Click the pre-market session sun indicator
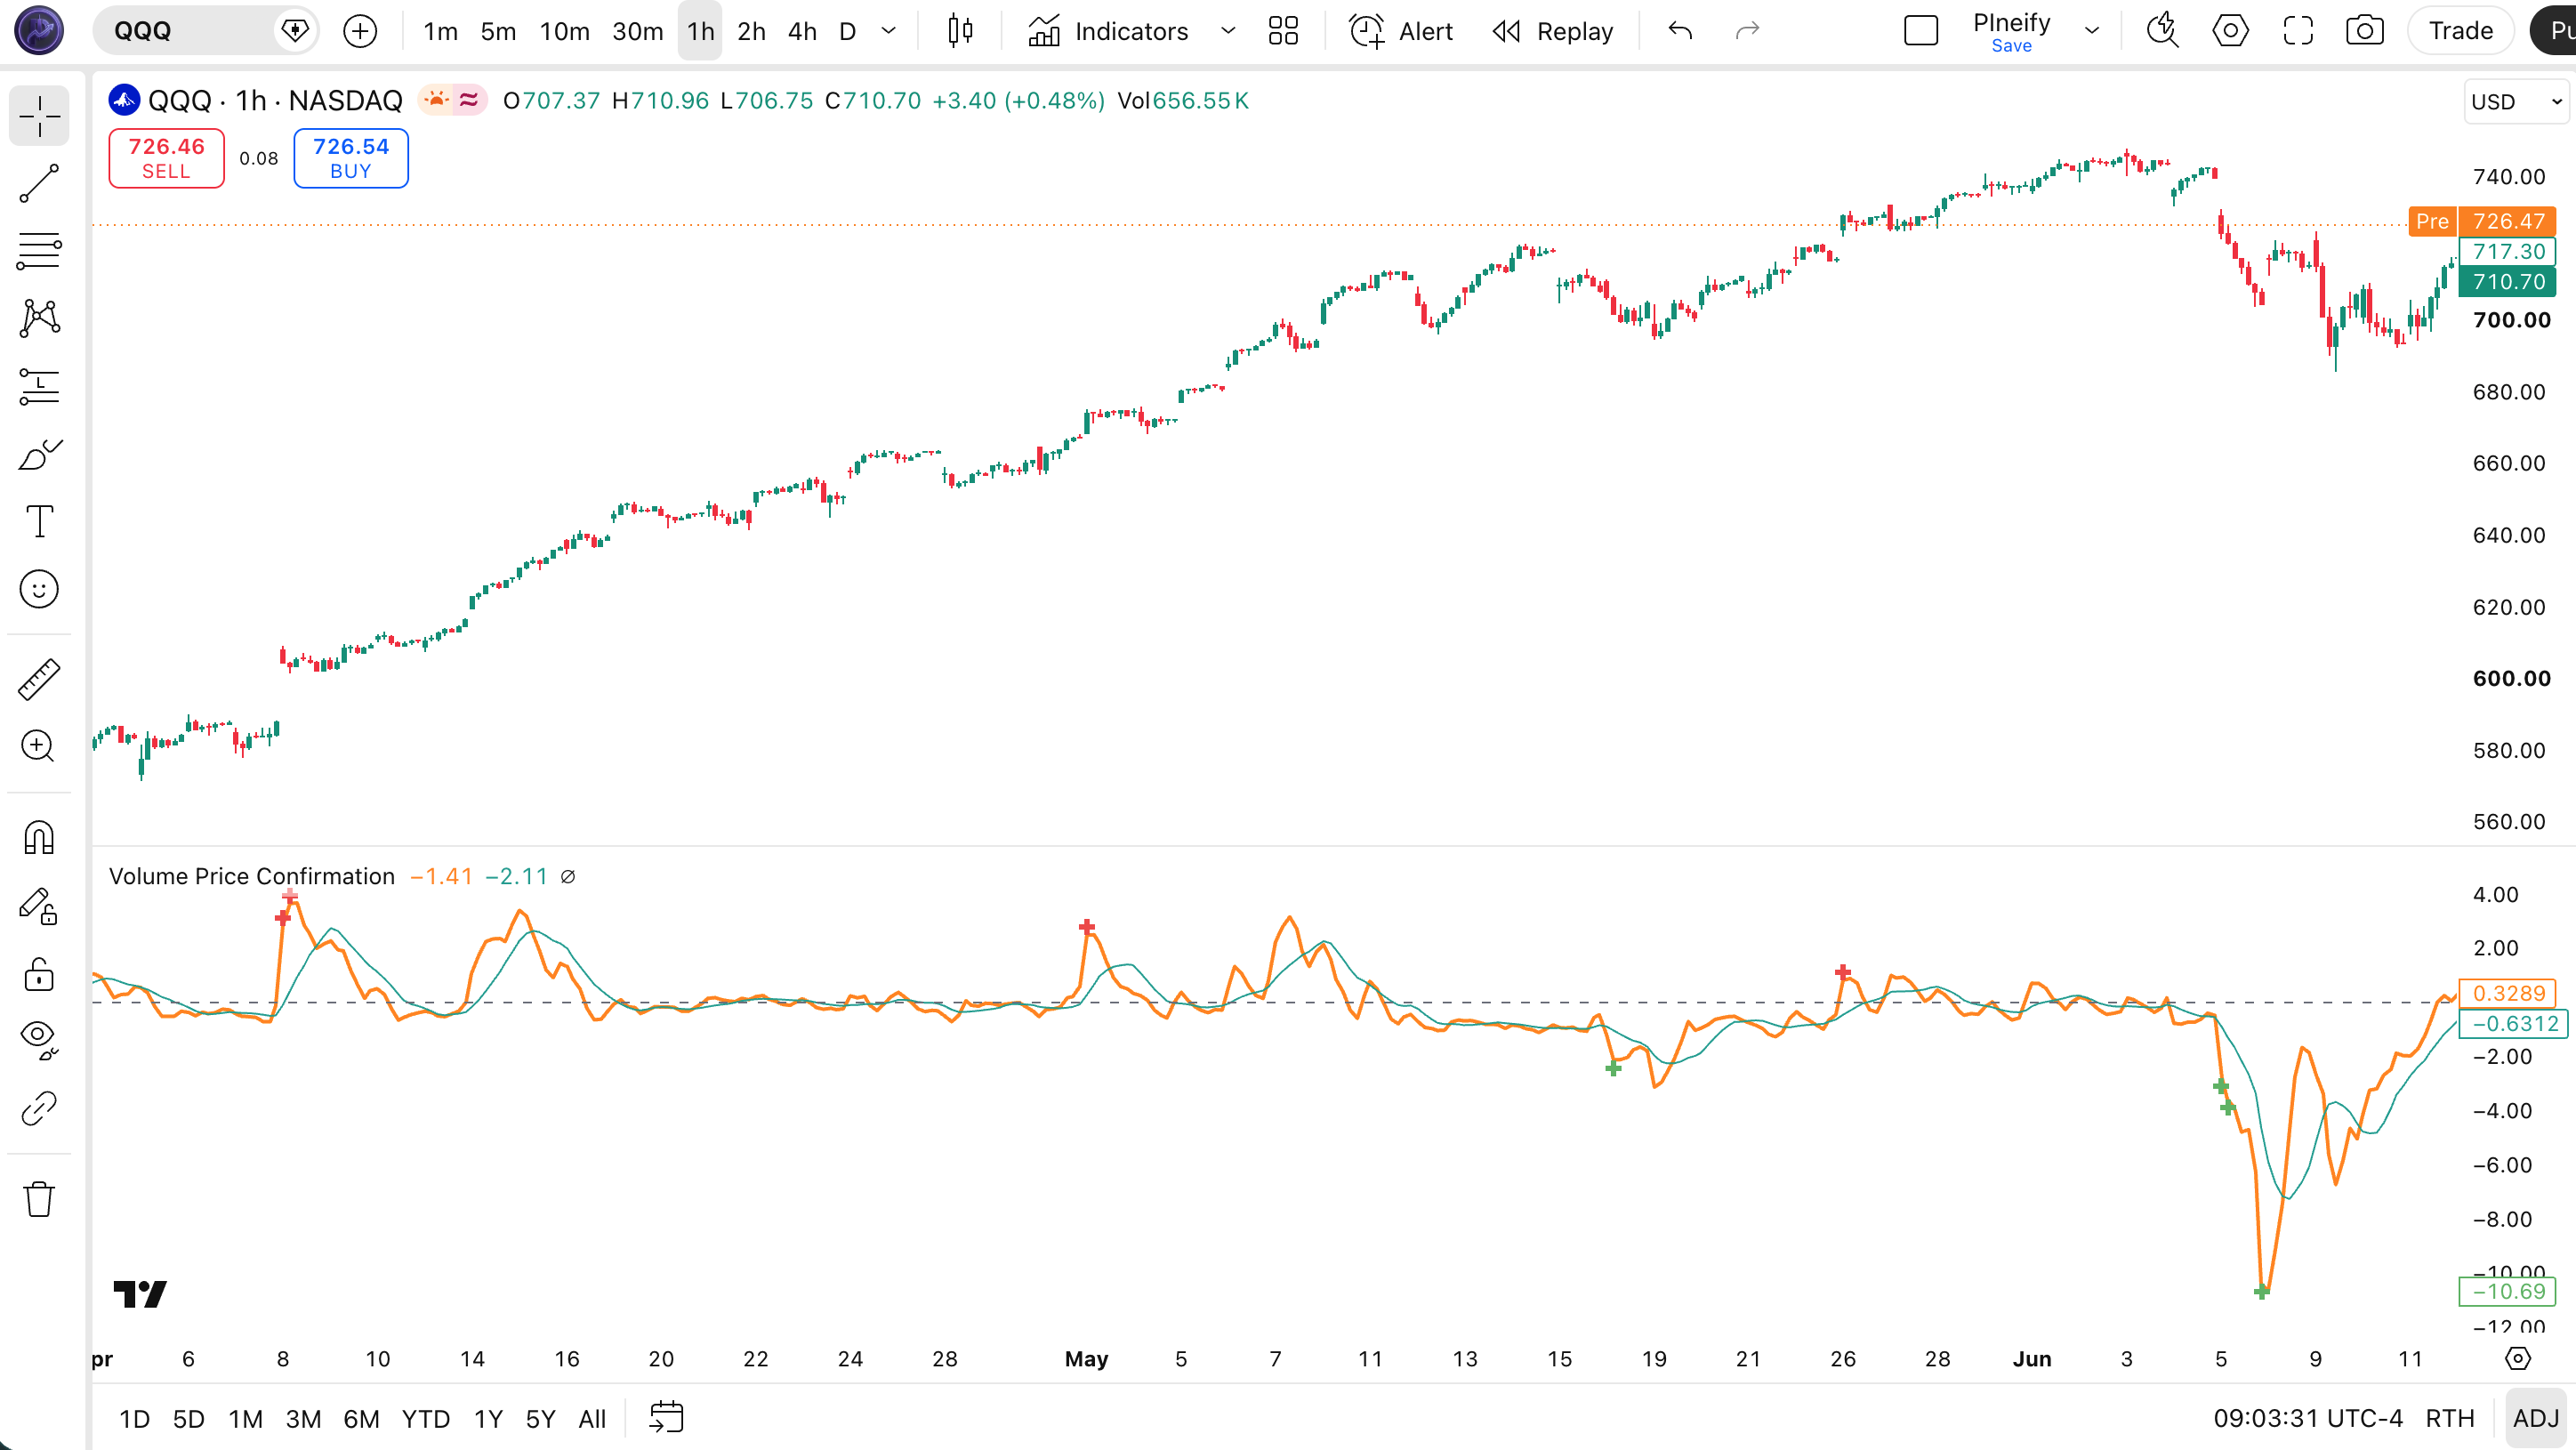The image size is (2576, 1450). pyautogui.click(x=436, y=100)
